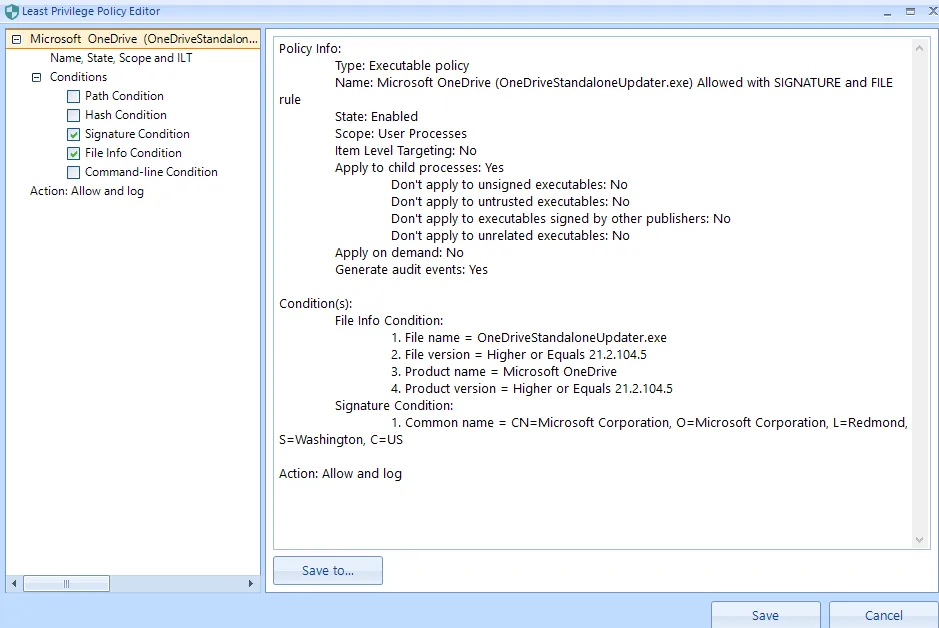Collapse the Conditions tree node
Screen dimensions: 939x628
[x=36, y=77]
